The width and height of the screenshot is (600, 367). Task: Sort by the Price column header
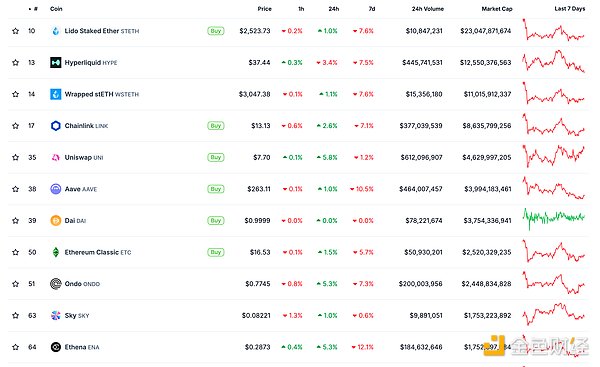tap(264, 9)
